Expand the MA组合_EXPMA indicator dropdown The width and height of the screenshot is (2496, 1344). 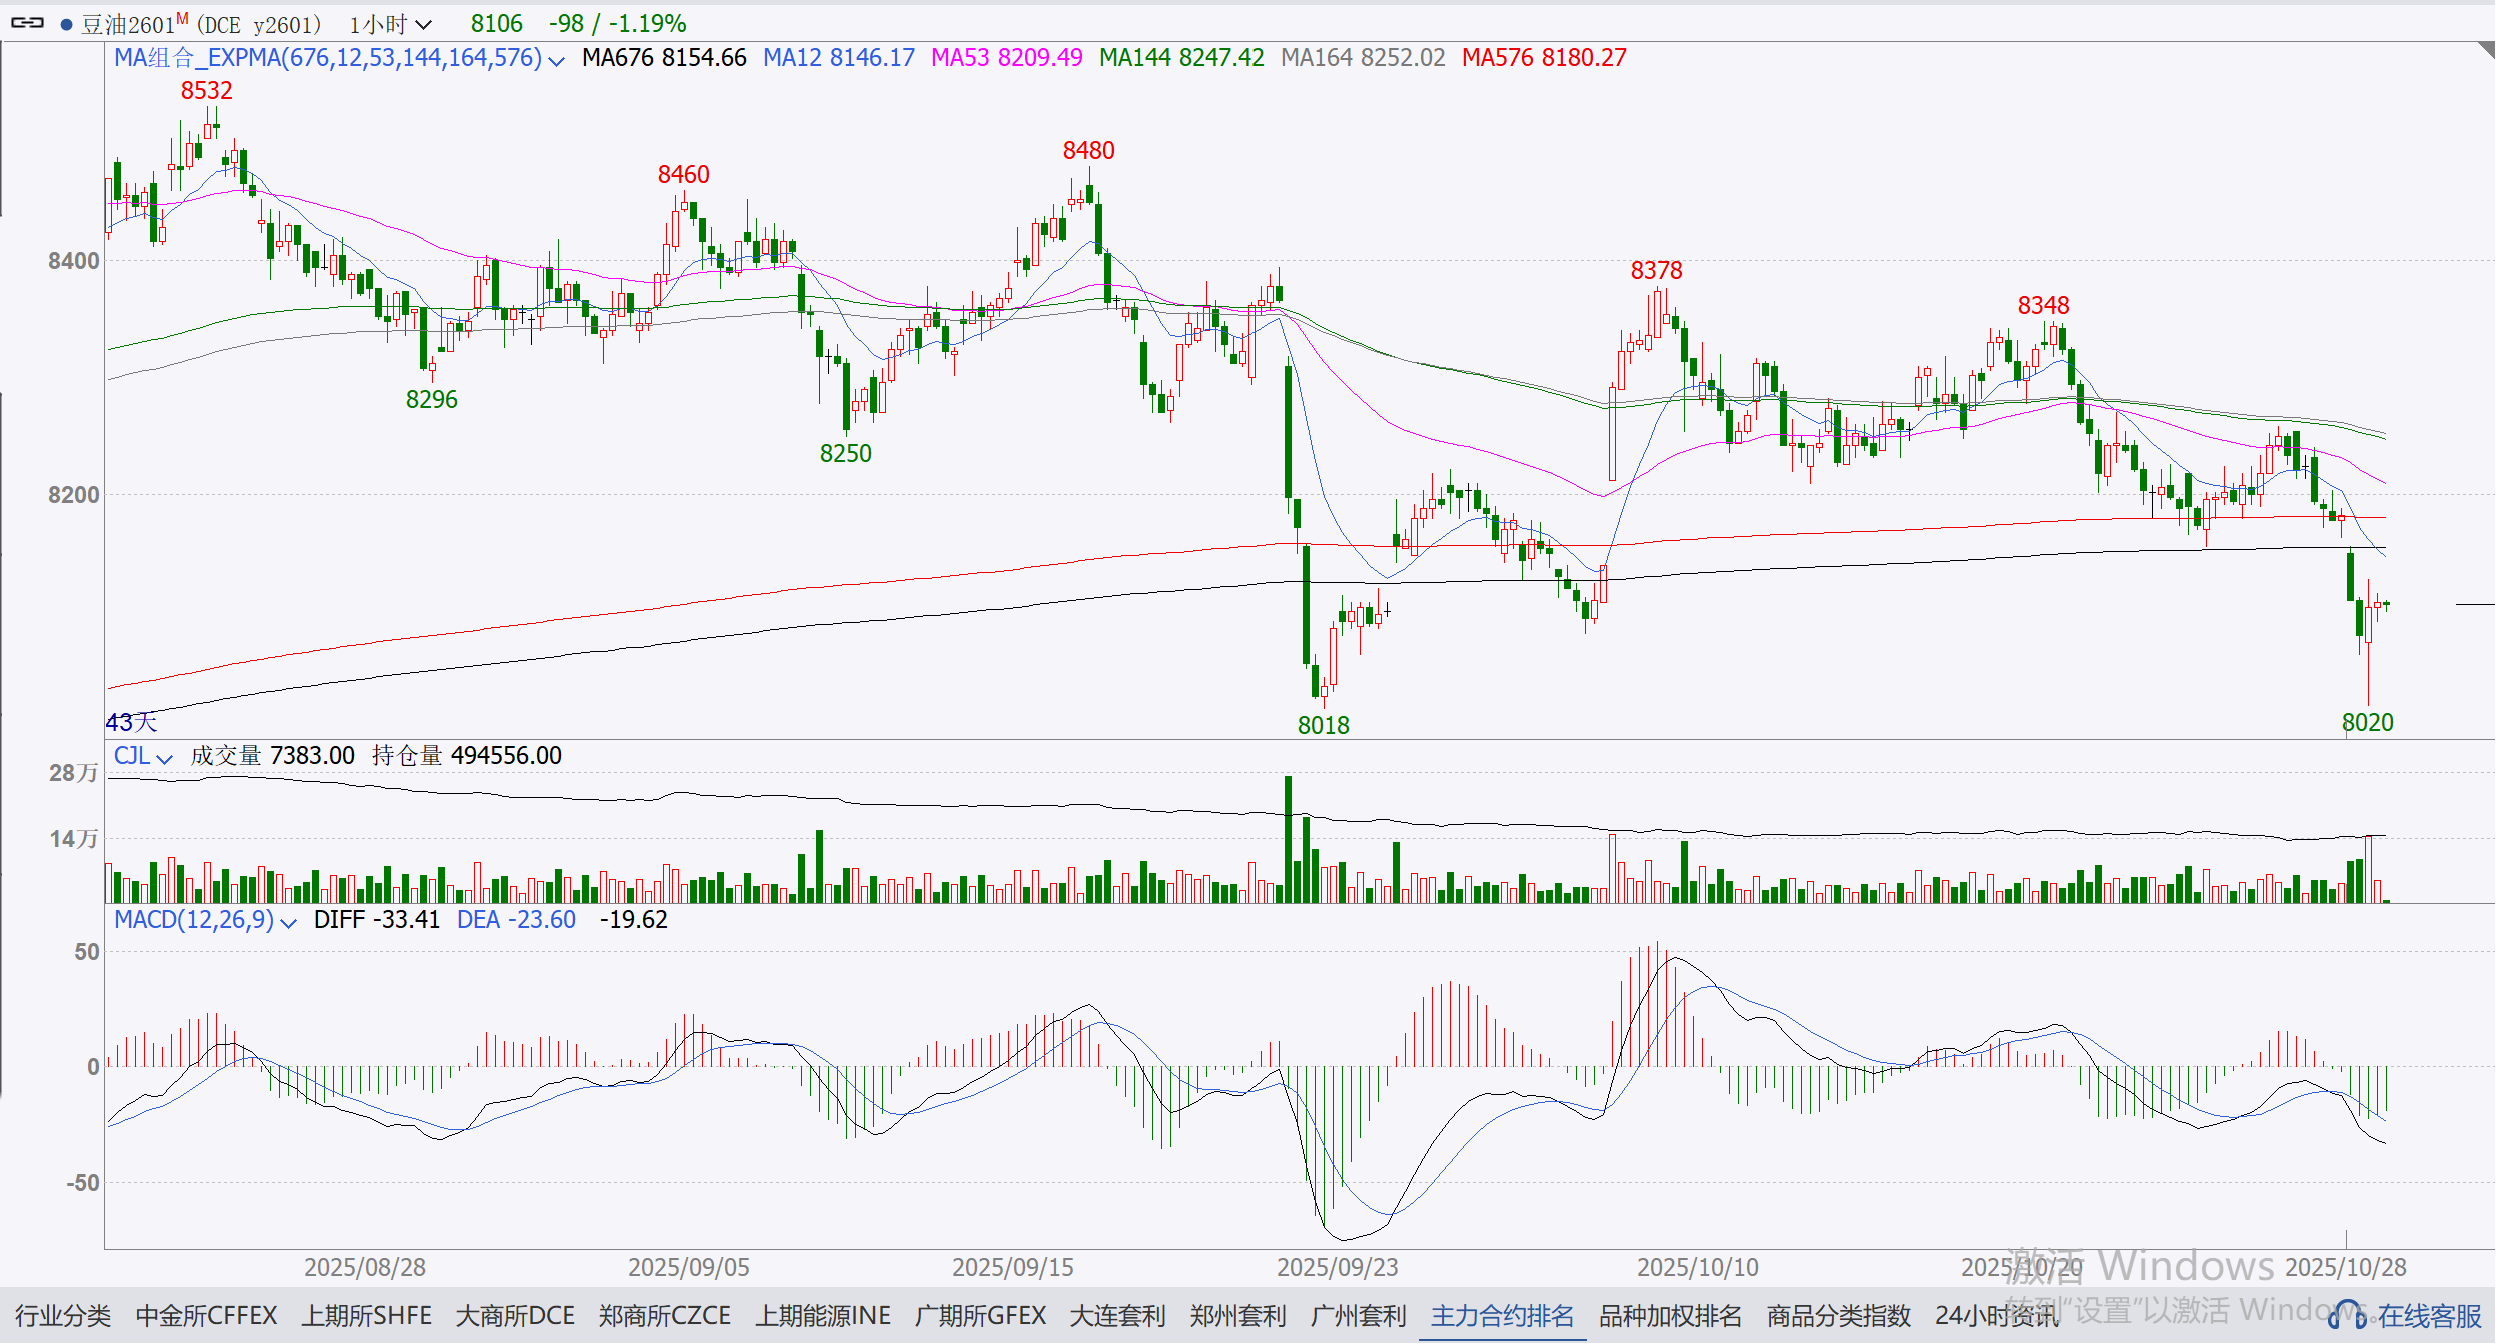tap(557, 60)
